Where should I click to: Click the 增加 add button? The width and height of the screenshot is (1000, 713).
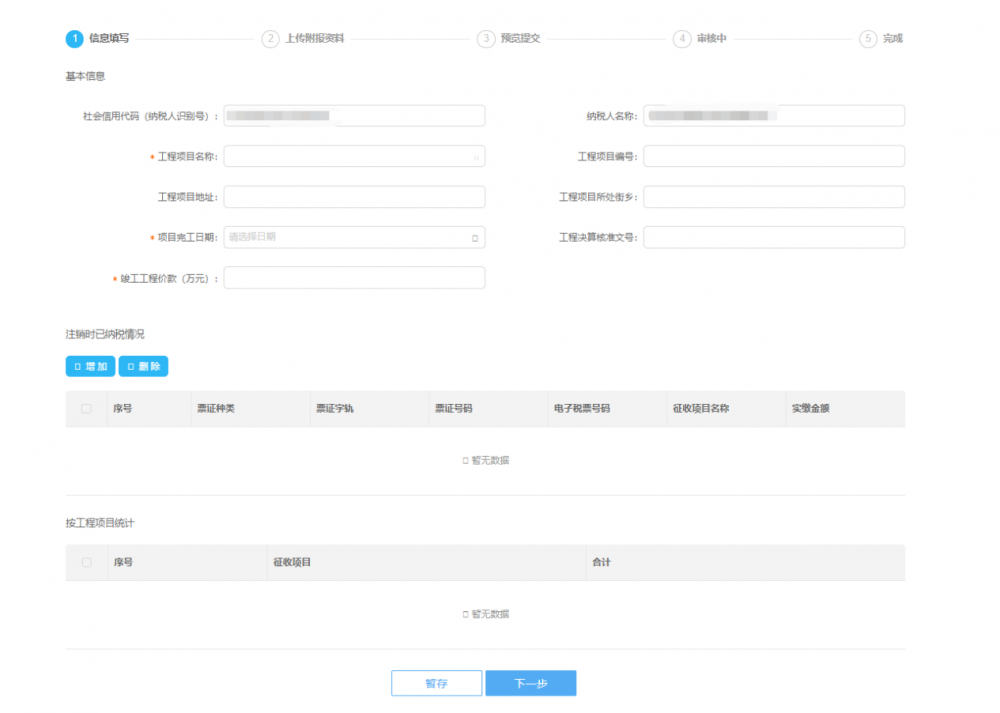(90, 367)
